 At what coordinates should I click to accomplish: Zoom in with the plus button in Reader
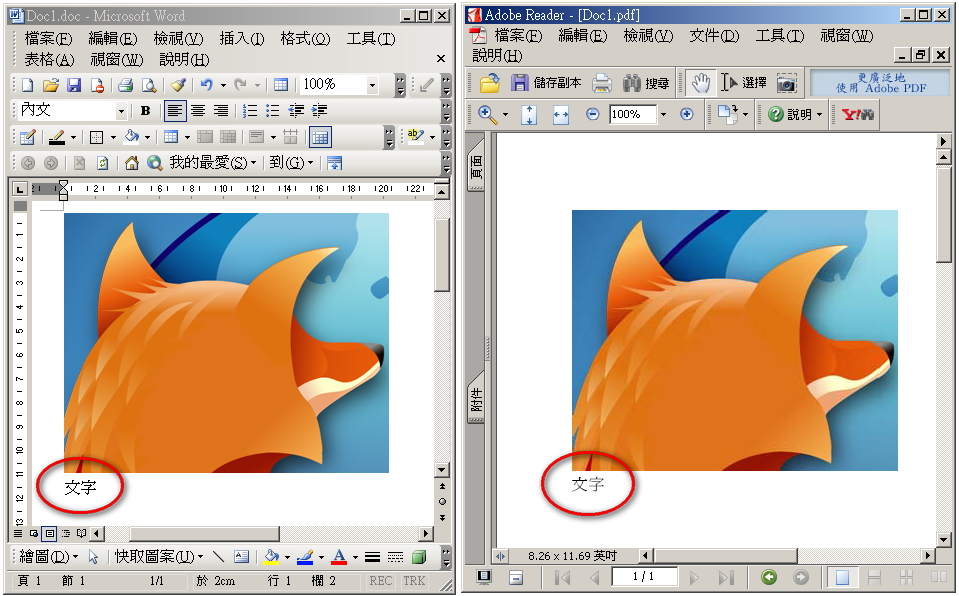tap(687, 114)
